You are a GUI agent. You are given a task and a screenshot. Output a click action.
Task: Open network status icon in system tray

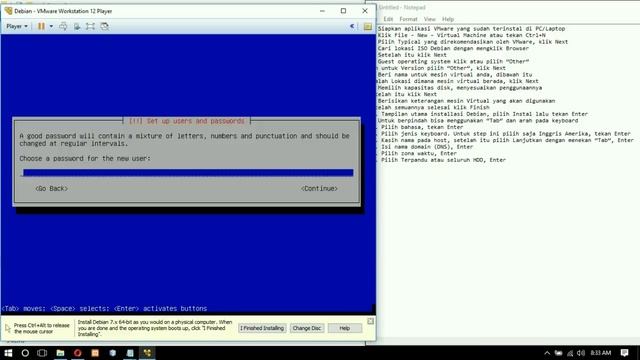[x=570, y=353]
